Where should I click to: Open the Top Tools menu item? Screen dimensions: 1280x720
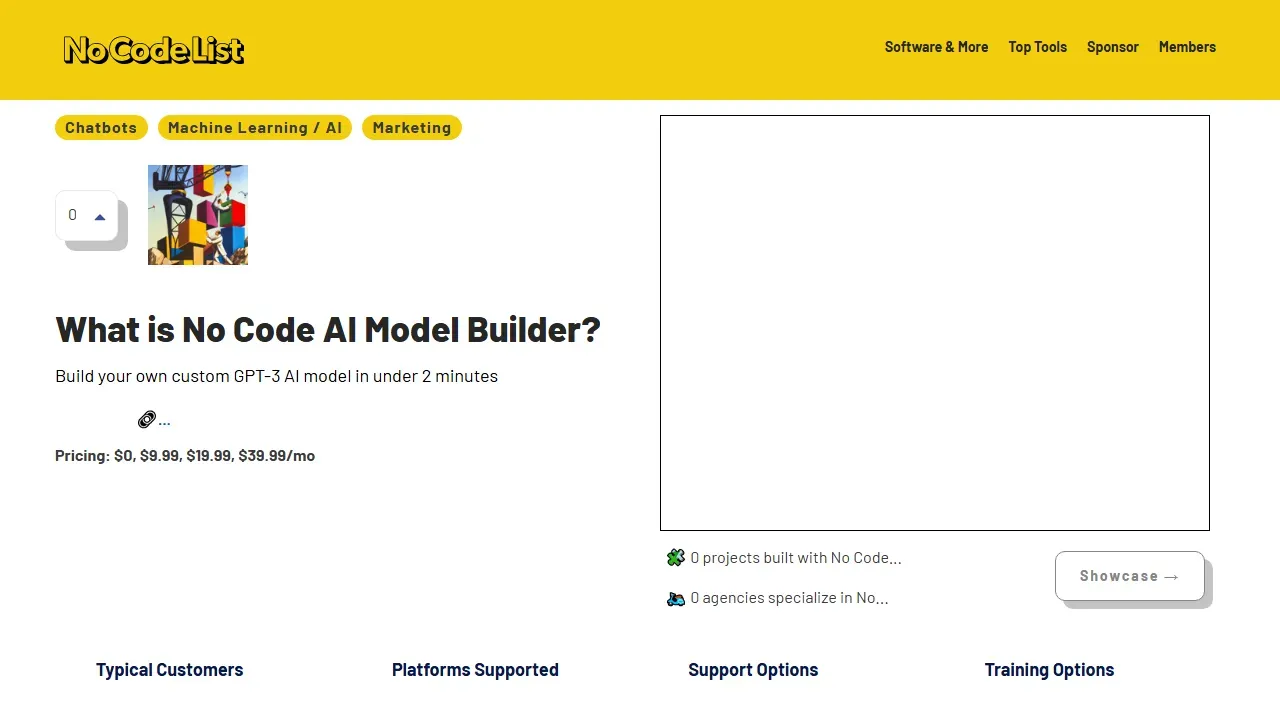pos(1037,47)
